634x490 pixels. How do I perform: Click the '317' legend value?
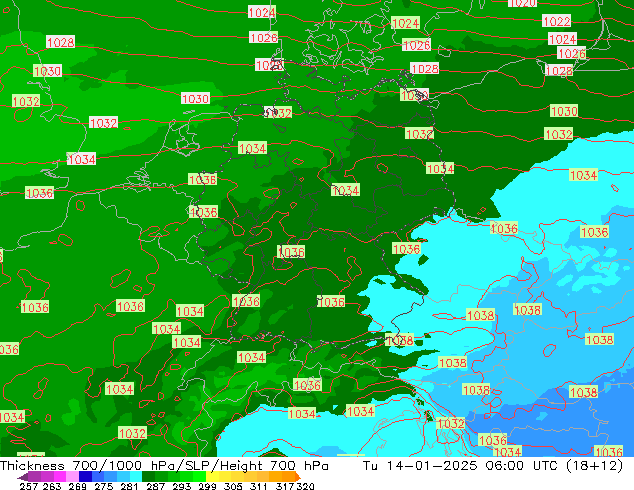[285, 486]
